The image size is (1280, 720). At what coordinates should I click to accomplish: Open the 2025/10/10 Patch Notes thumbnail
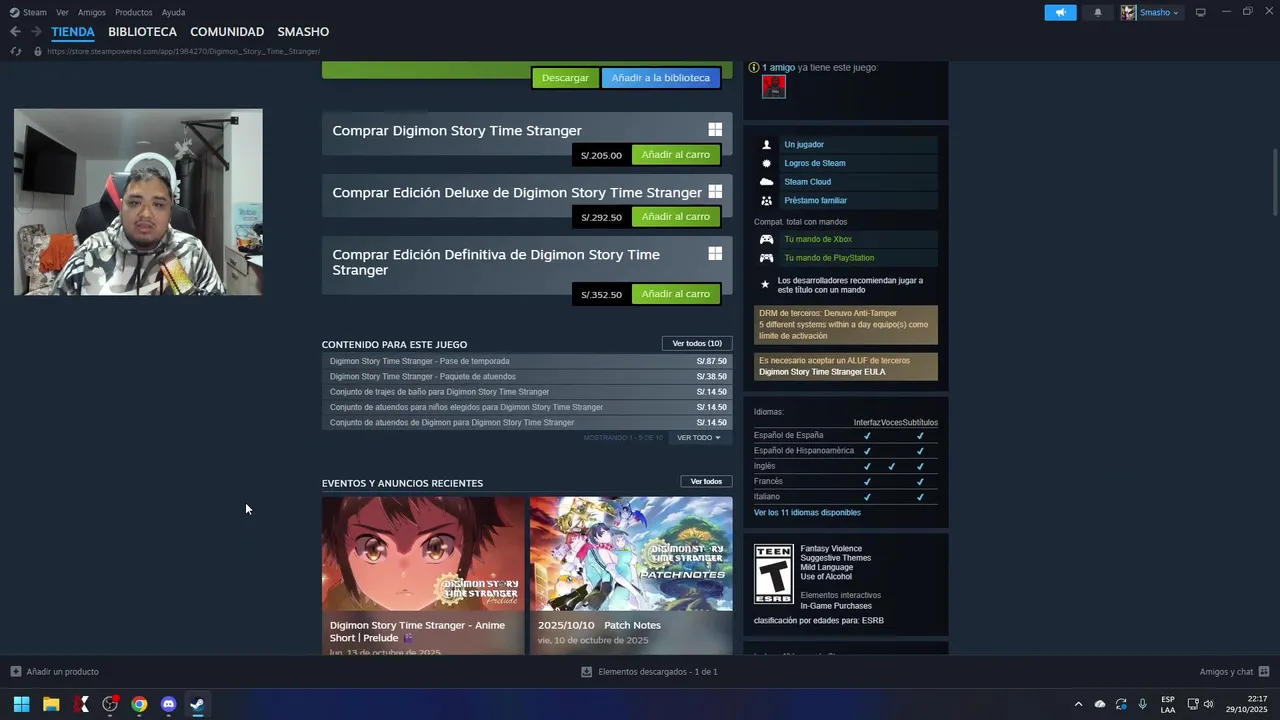[631, 553]
